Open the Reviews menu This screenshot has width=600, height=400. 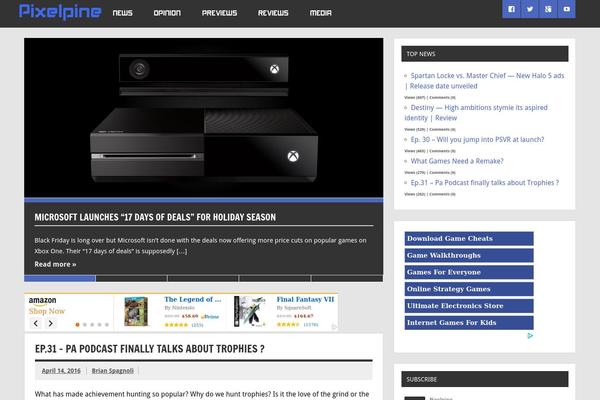273,13
